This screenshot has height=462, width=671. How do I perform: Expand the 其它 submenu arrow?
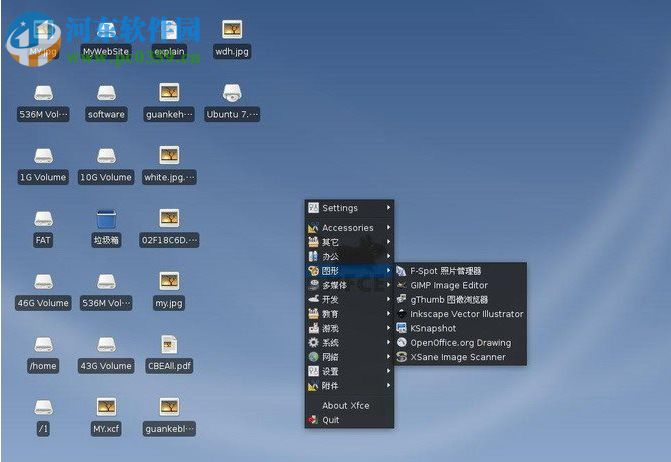coord(388,242)
